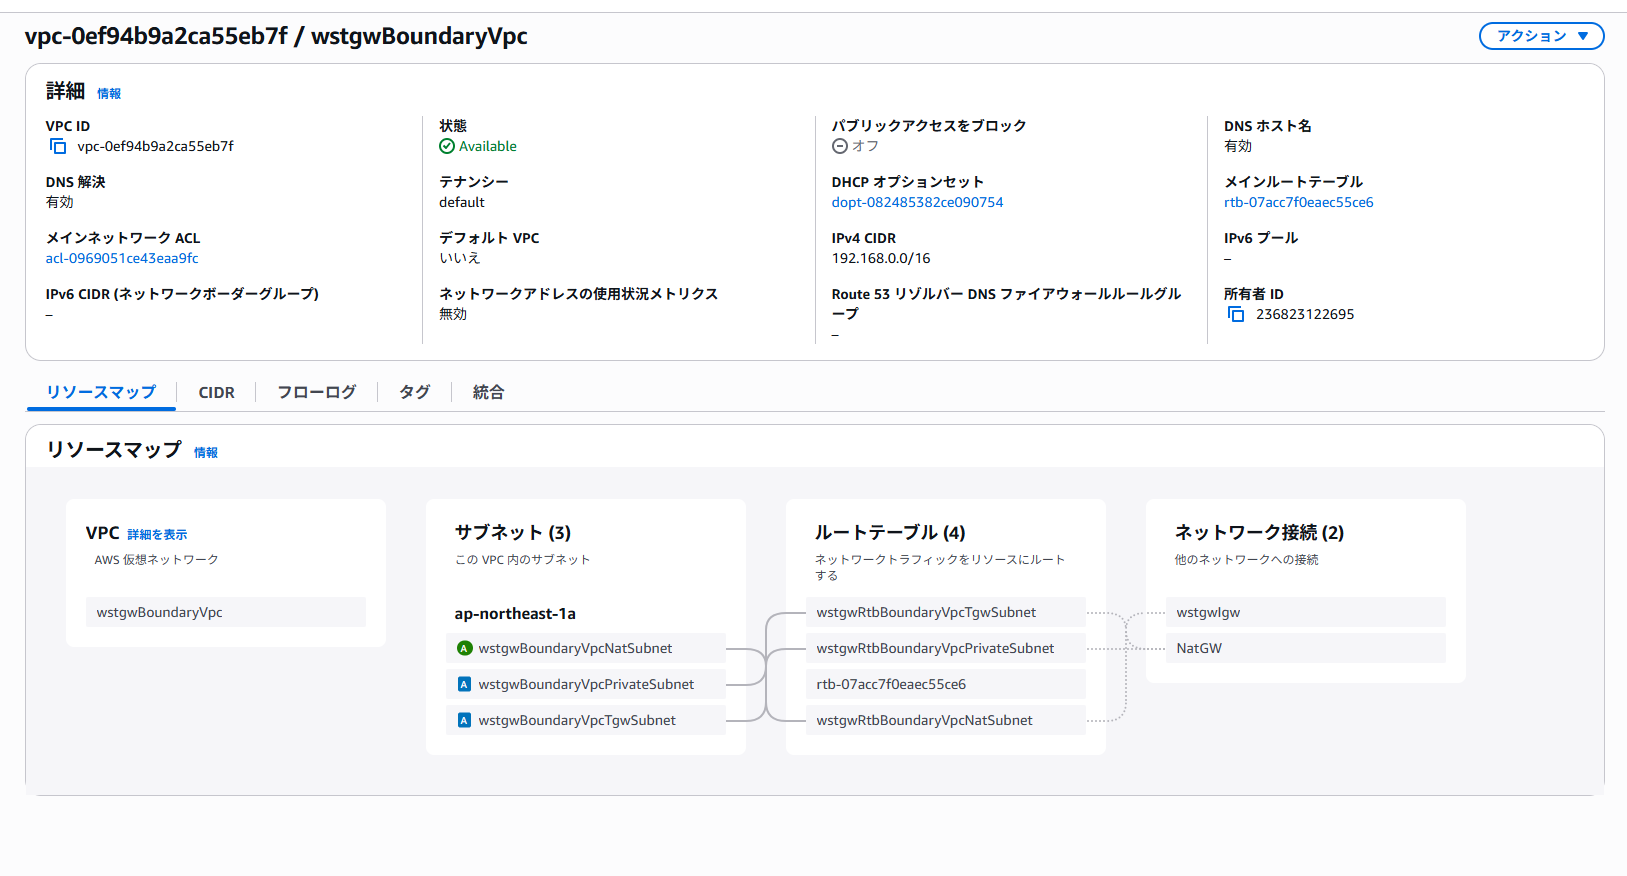Select wstgwIgw network connection
1627x876 pixels.
tap(1306, 612)
